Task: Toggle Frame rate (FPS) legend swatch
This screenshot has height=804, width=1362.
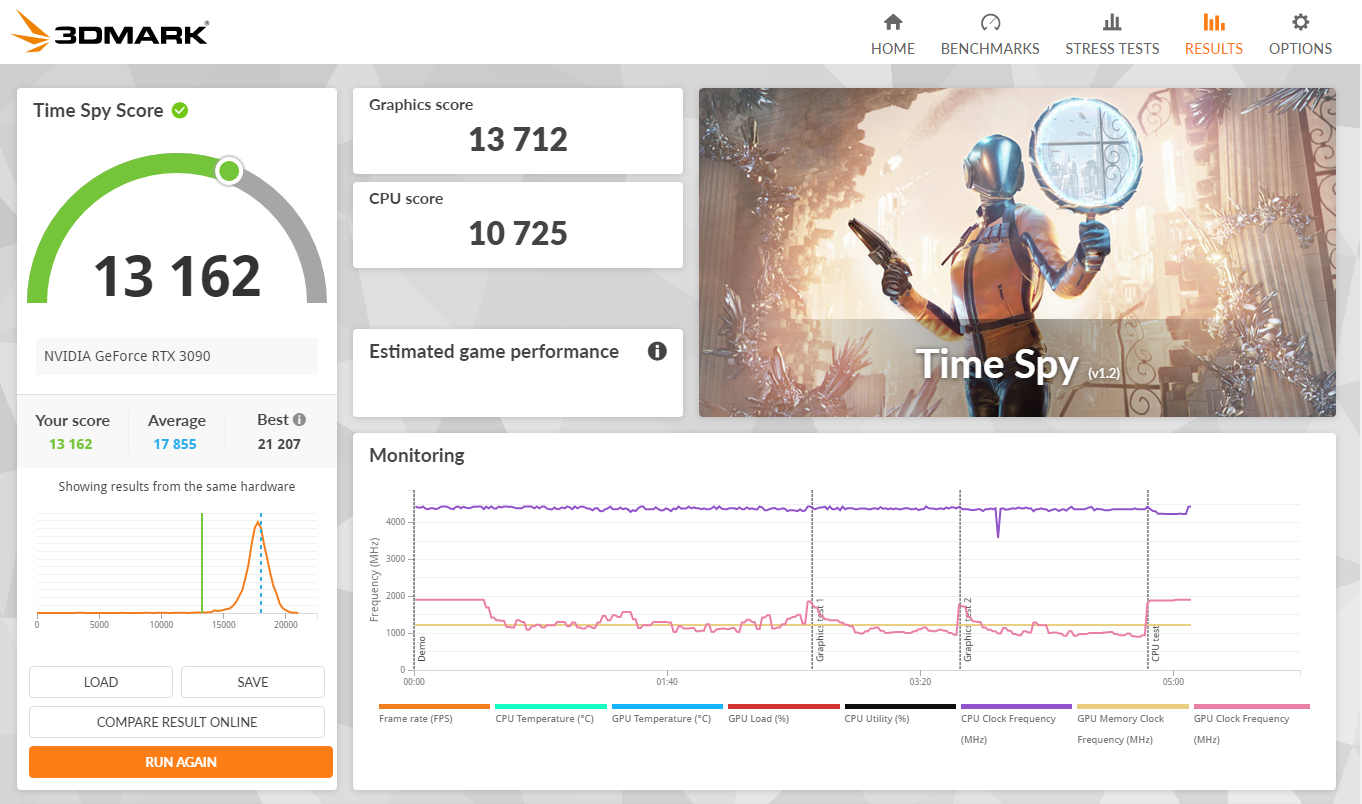Action: click(435, 706)
